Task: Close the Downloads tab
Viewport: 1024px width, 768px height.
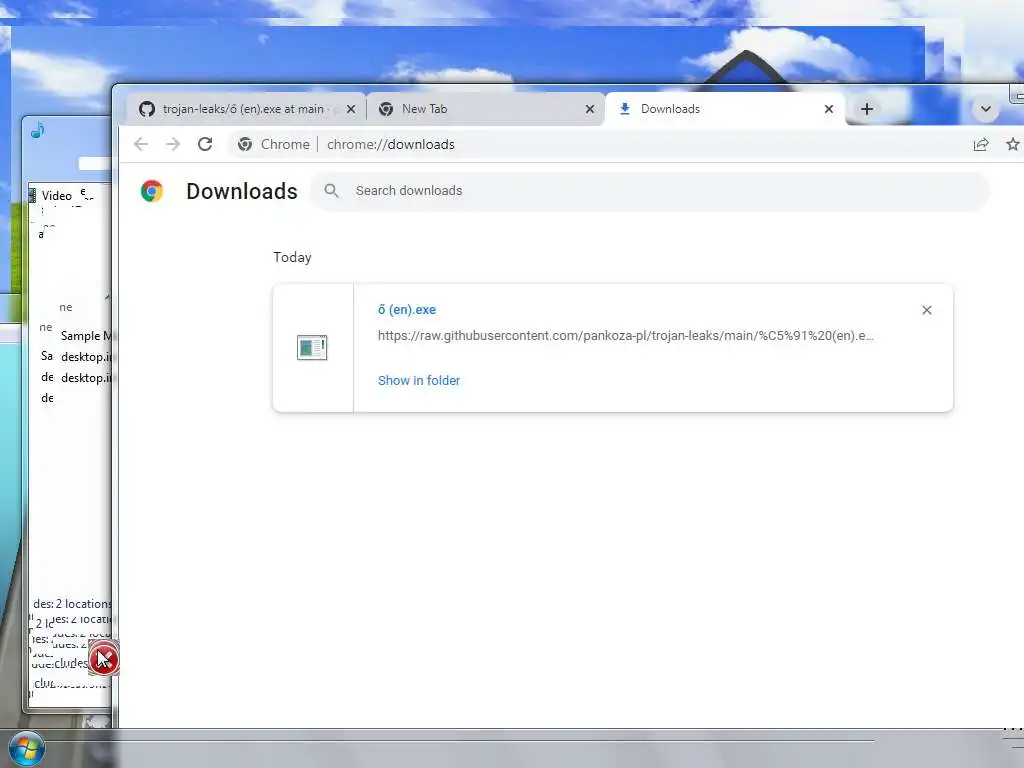Action: tap(829, 109)
